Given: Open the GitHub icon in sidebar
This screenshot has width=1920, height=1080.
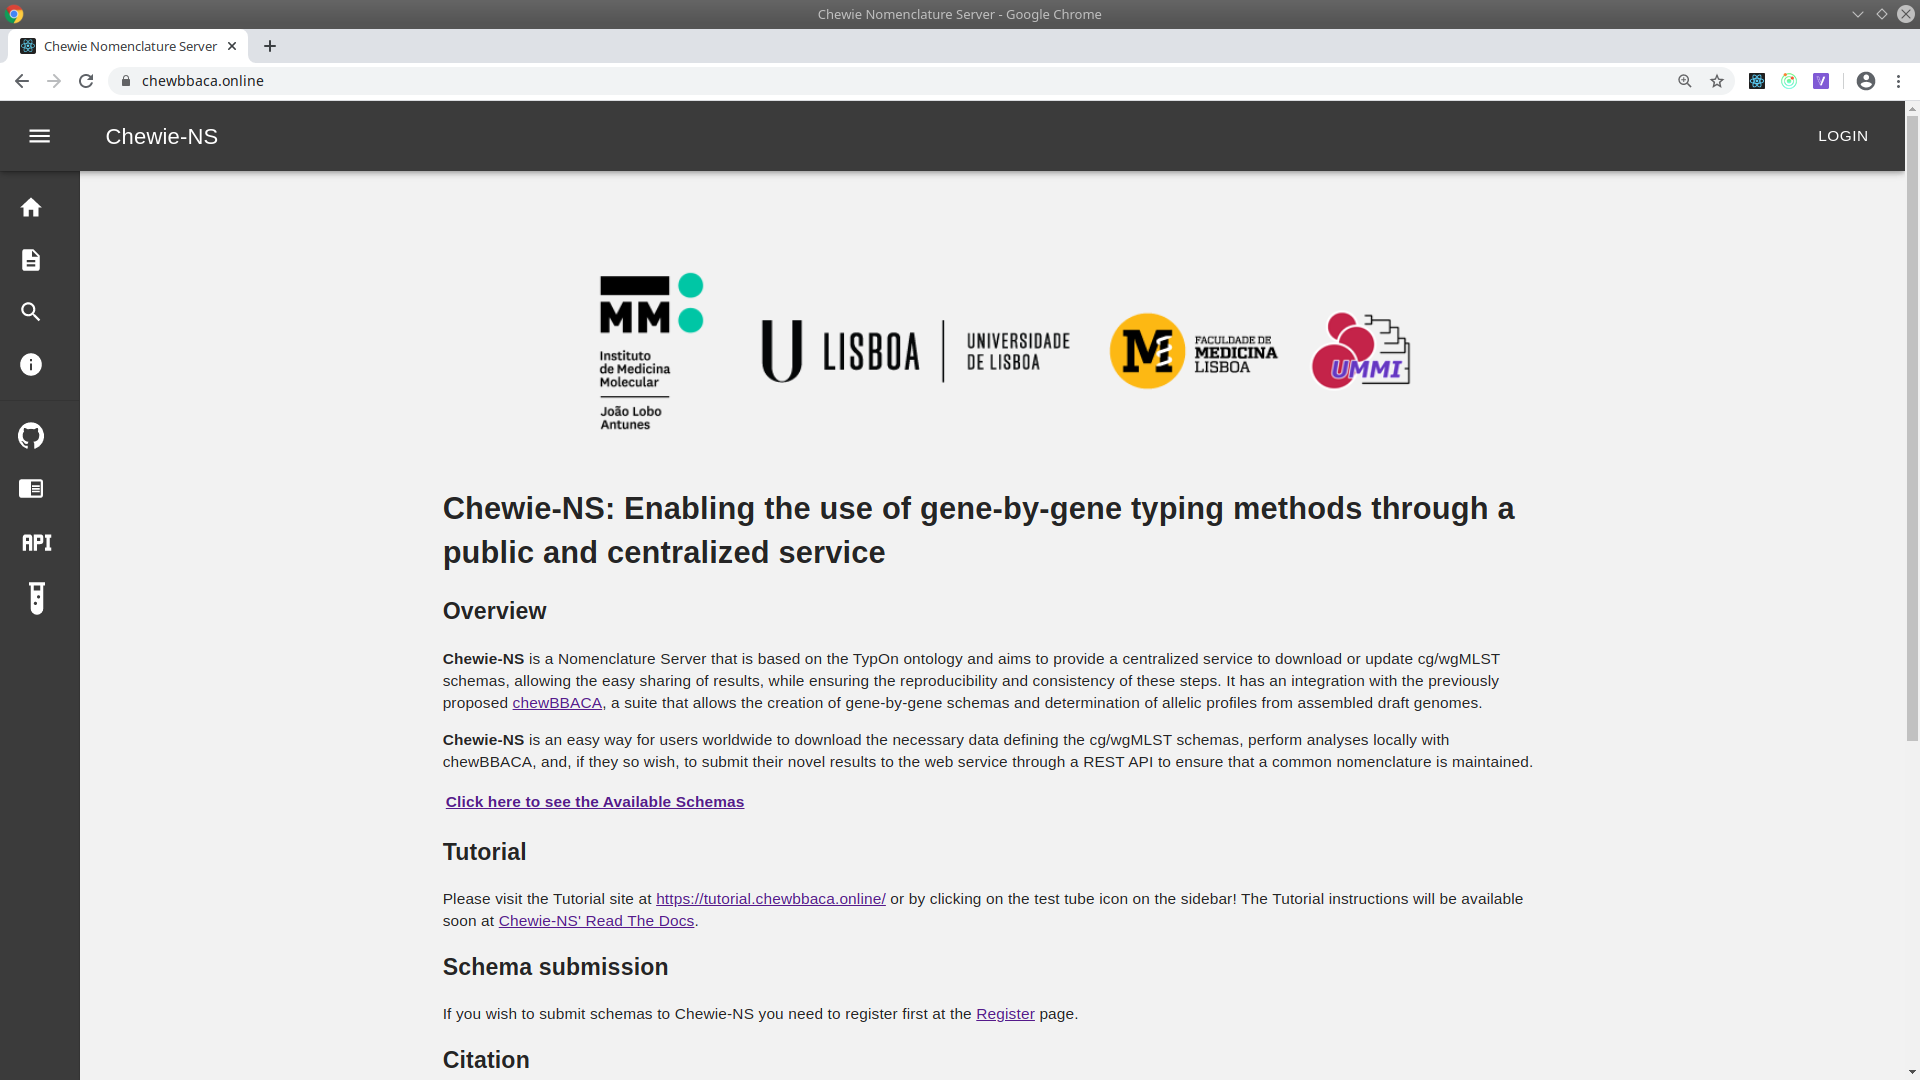Looking at the screenshot, I should [31, 436].
